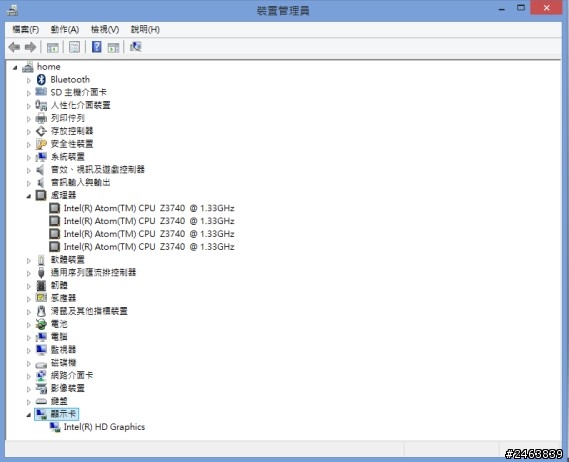Expand the 系統裝置 category
Image resolution: width=569 pixels, height=462 pixels.
coord(29,158)
